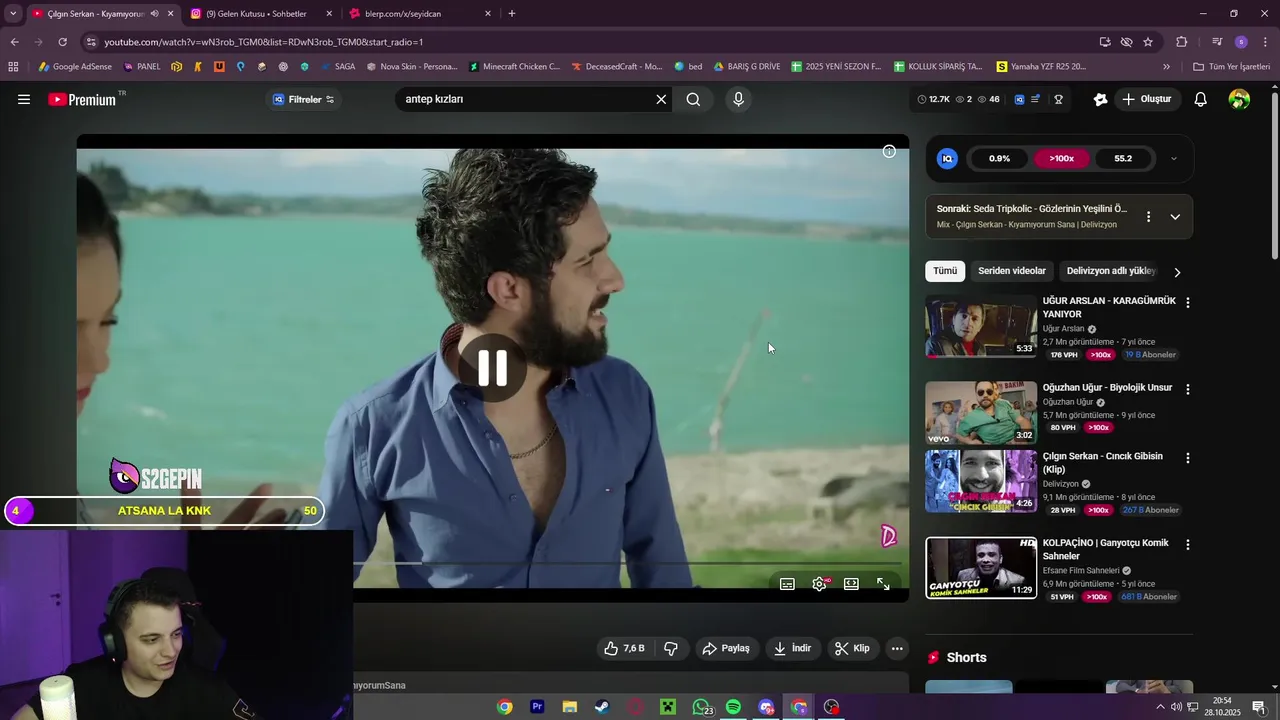Open Minecraft Chicken bookmark
Image resolution: width=1280 pixels, height=720 pixels.
pos(513,67)
